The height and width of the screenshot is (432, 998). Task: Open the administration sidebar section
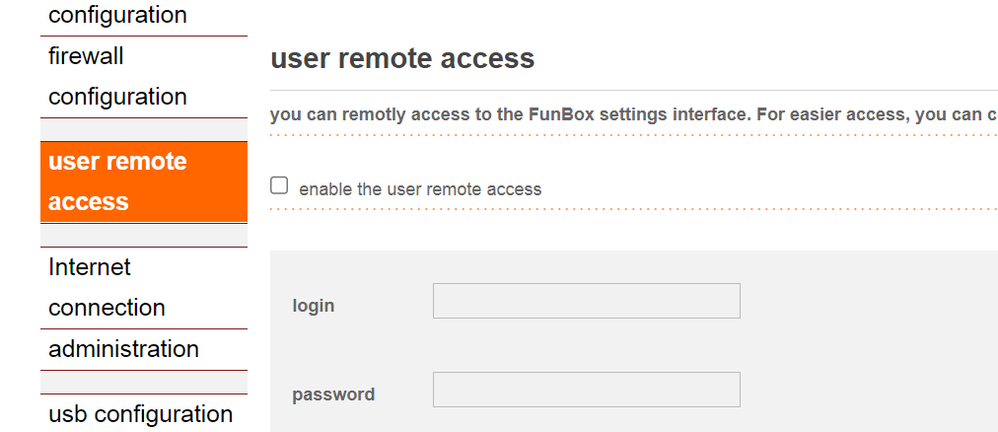click(123, 349)
